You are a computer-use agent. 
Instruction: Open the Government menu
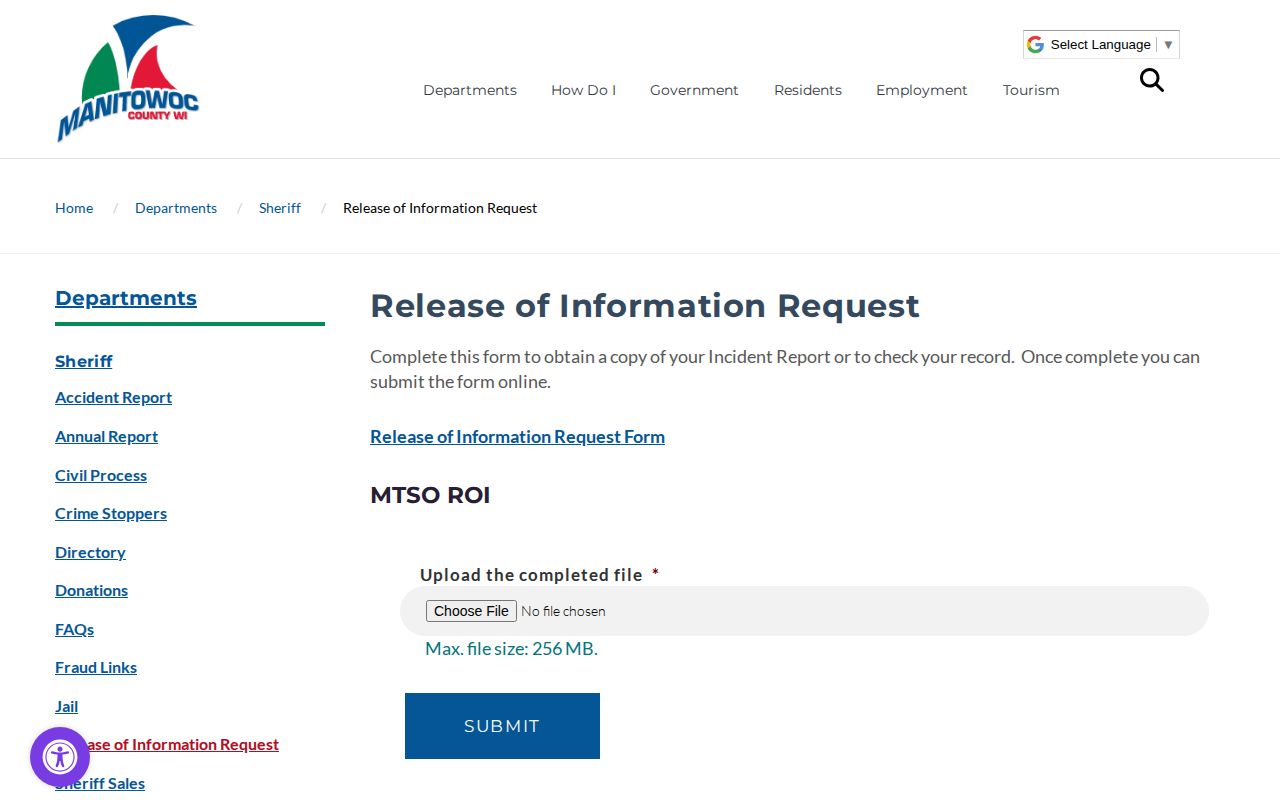pos(694,90)
